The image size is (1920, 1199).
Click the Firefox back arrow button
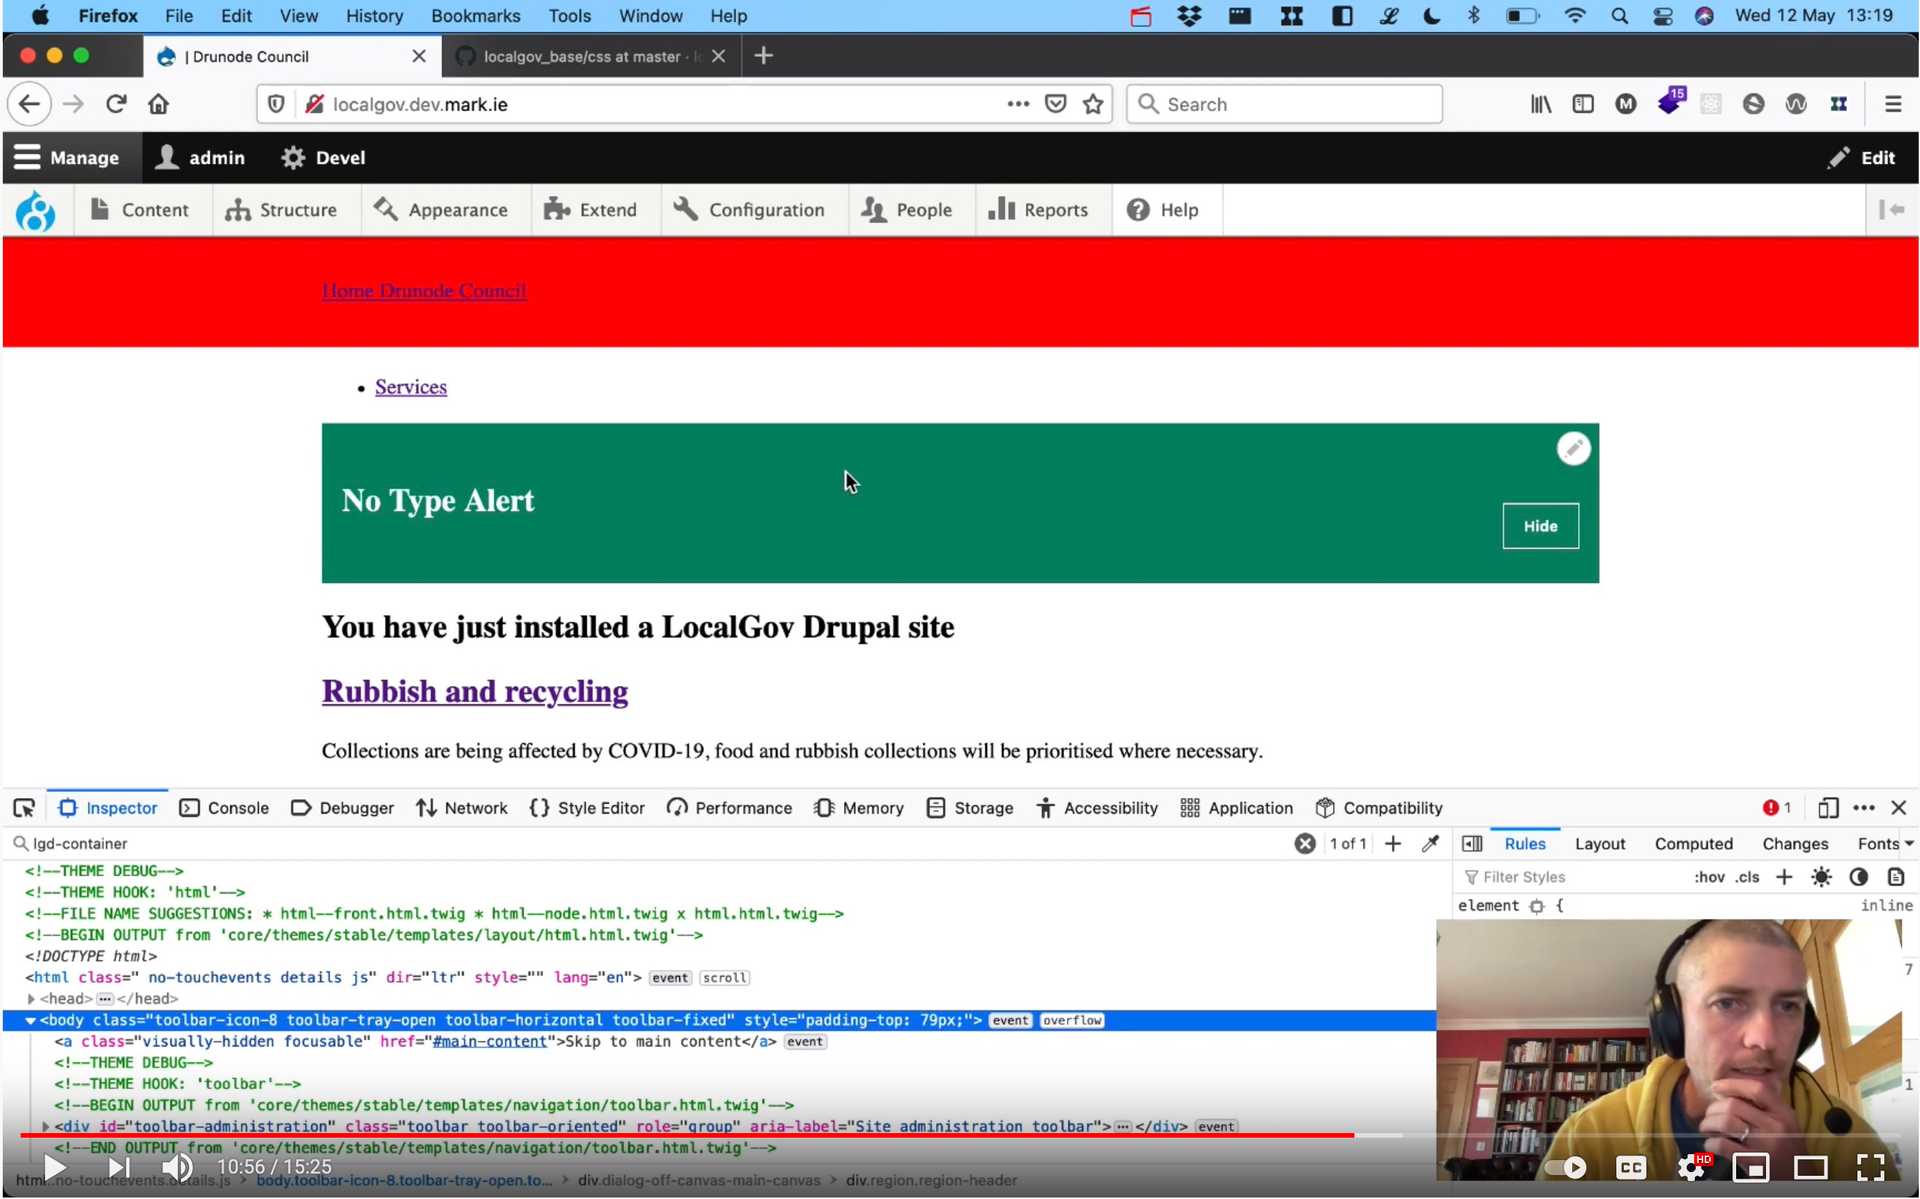tap(29, 104)
